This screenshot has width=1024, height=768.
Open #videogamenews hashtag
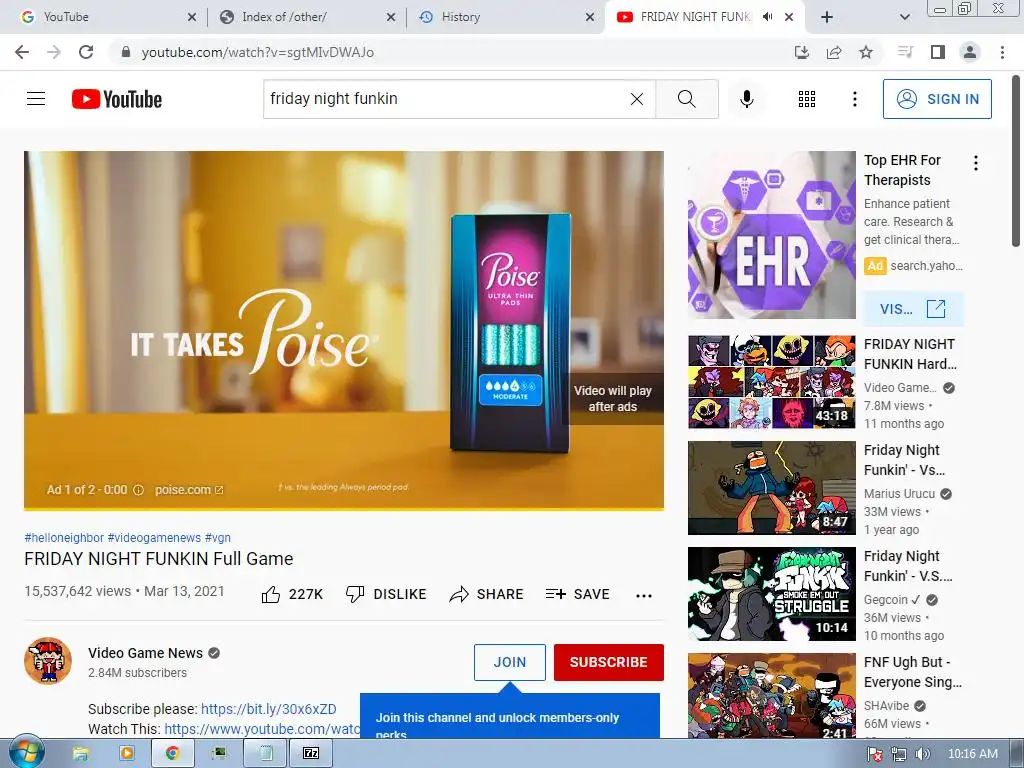(154, 537)
